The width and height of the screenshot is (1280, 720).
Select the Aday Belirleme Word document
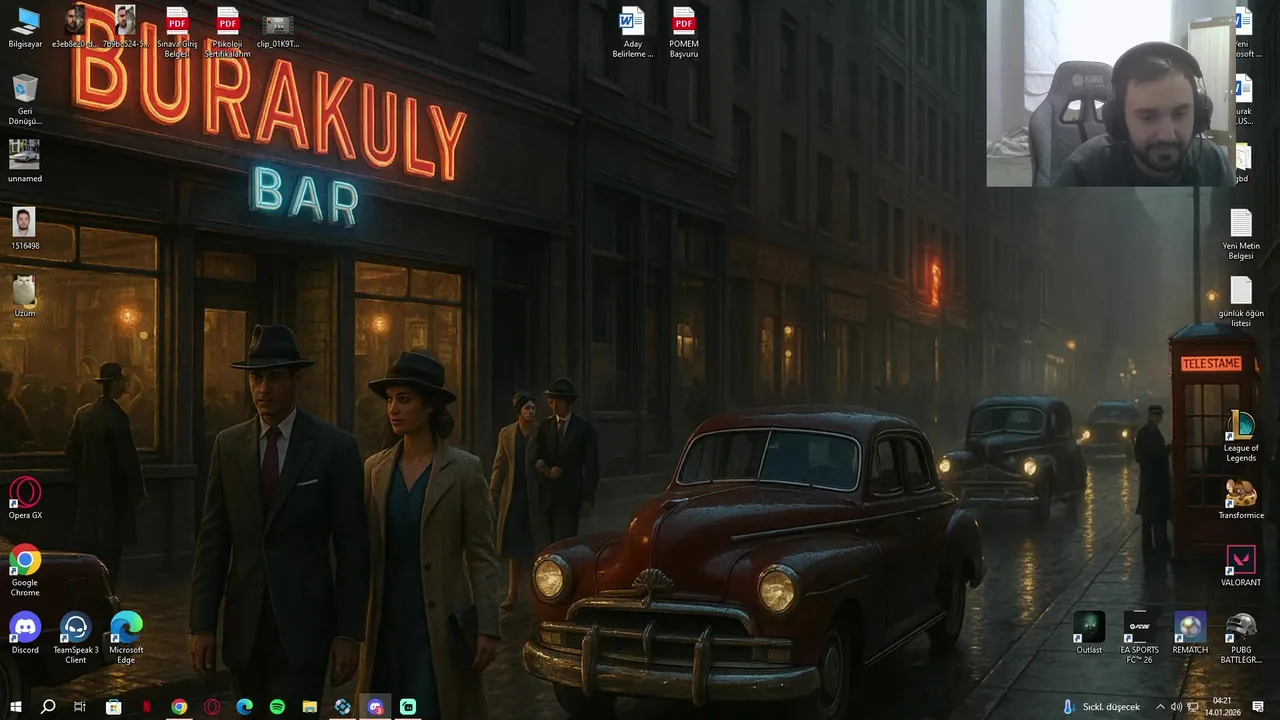pyautogui.click(x=632, y=32)
